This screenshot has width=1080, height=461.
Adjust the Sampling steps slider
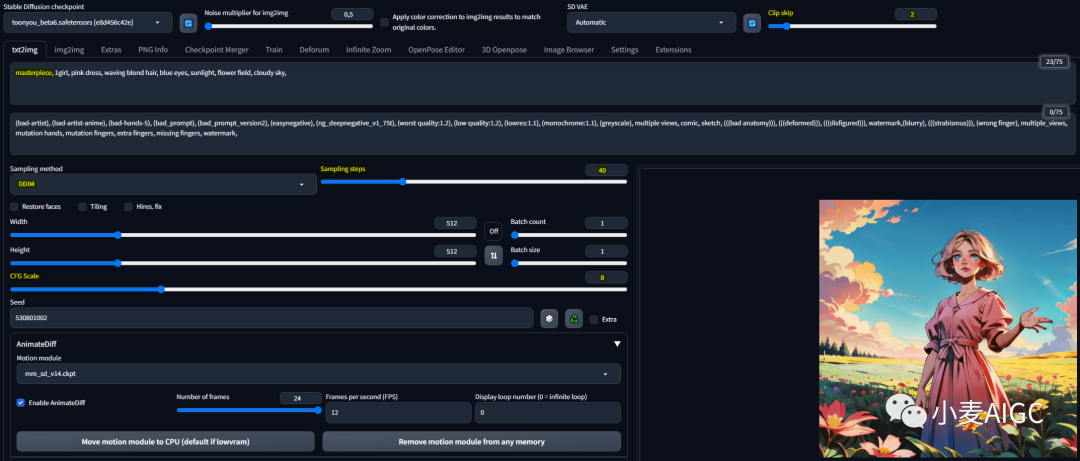[474, 182]
